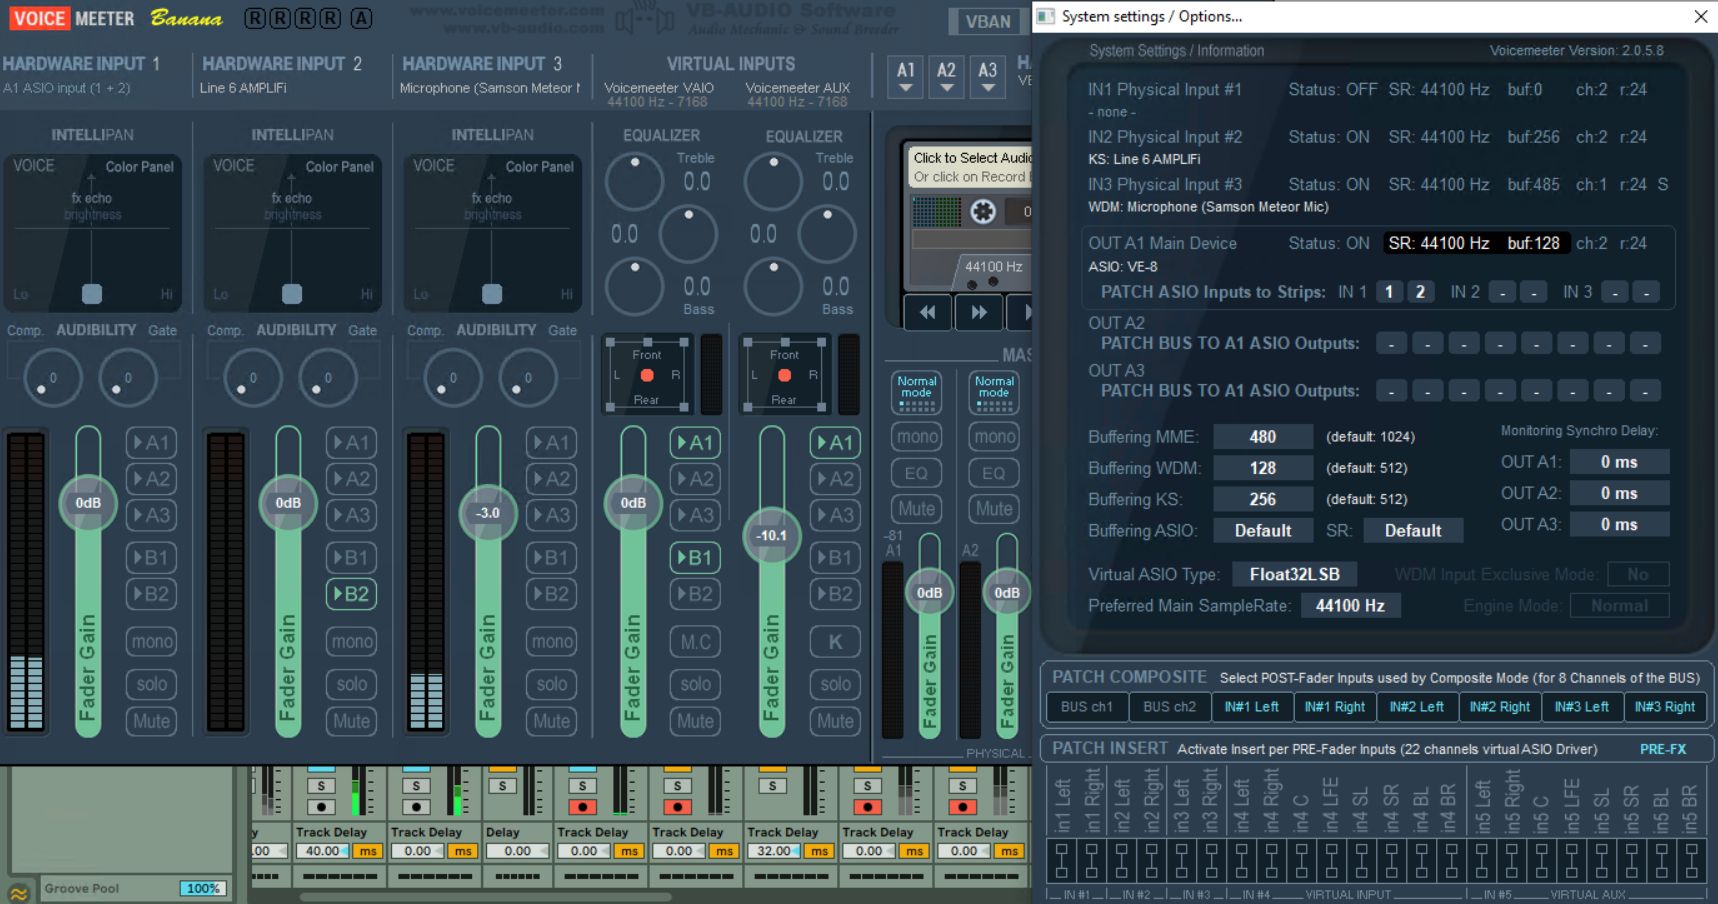Click Hardware Input 3 fader at -3.0

point(488,512)
